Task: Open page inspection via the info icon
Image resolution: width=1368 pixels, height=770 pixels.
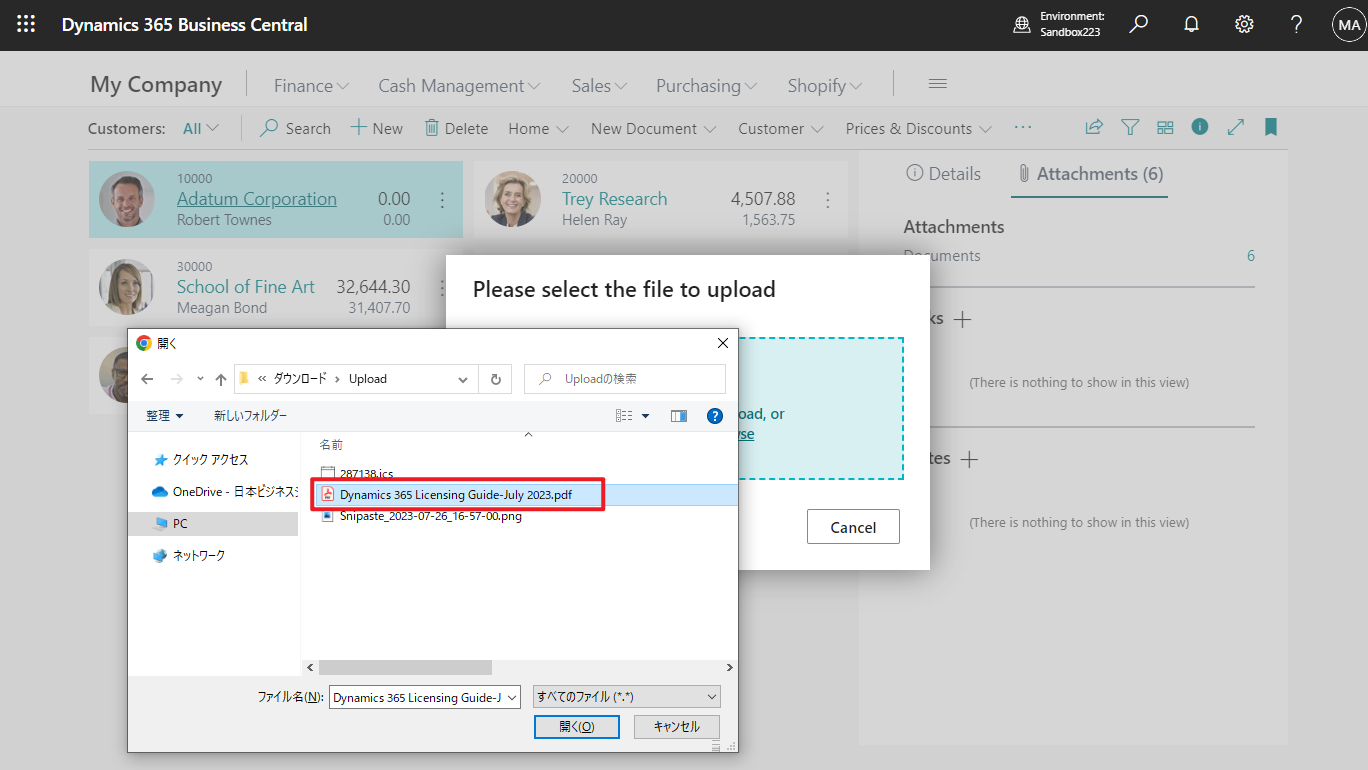Action: tap(1199, 127)
